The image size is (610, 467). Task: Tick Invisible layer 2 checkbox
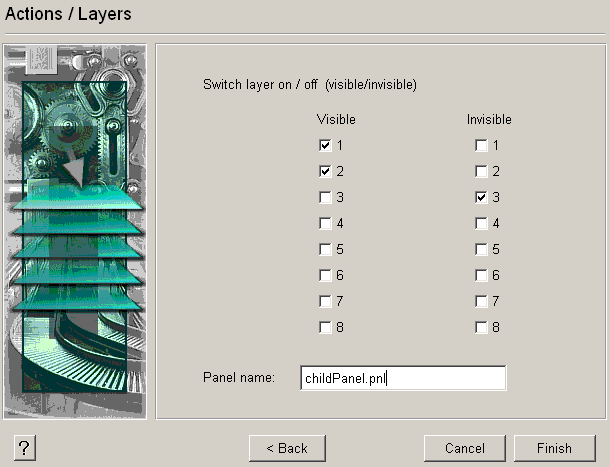coord(481,171)
